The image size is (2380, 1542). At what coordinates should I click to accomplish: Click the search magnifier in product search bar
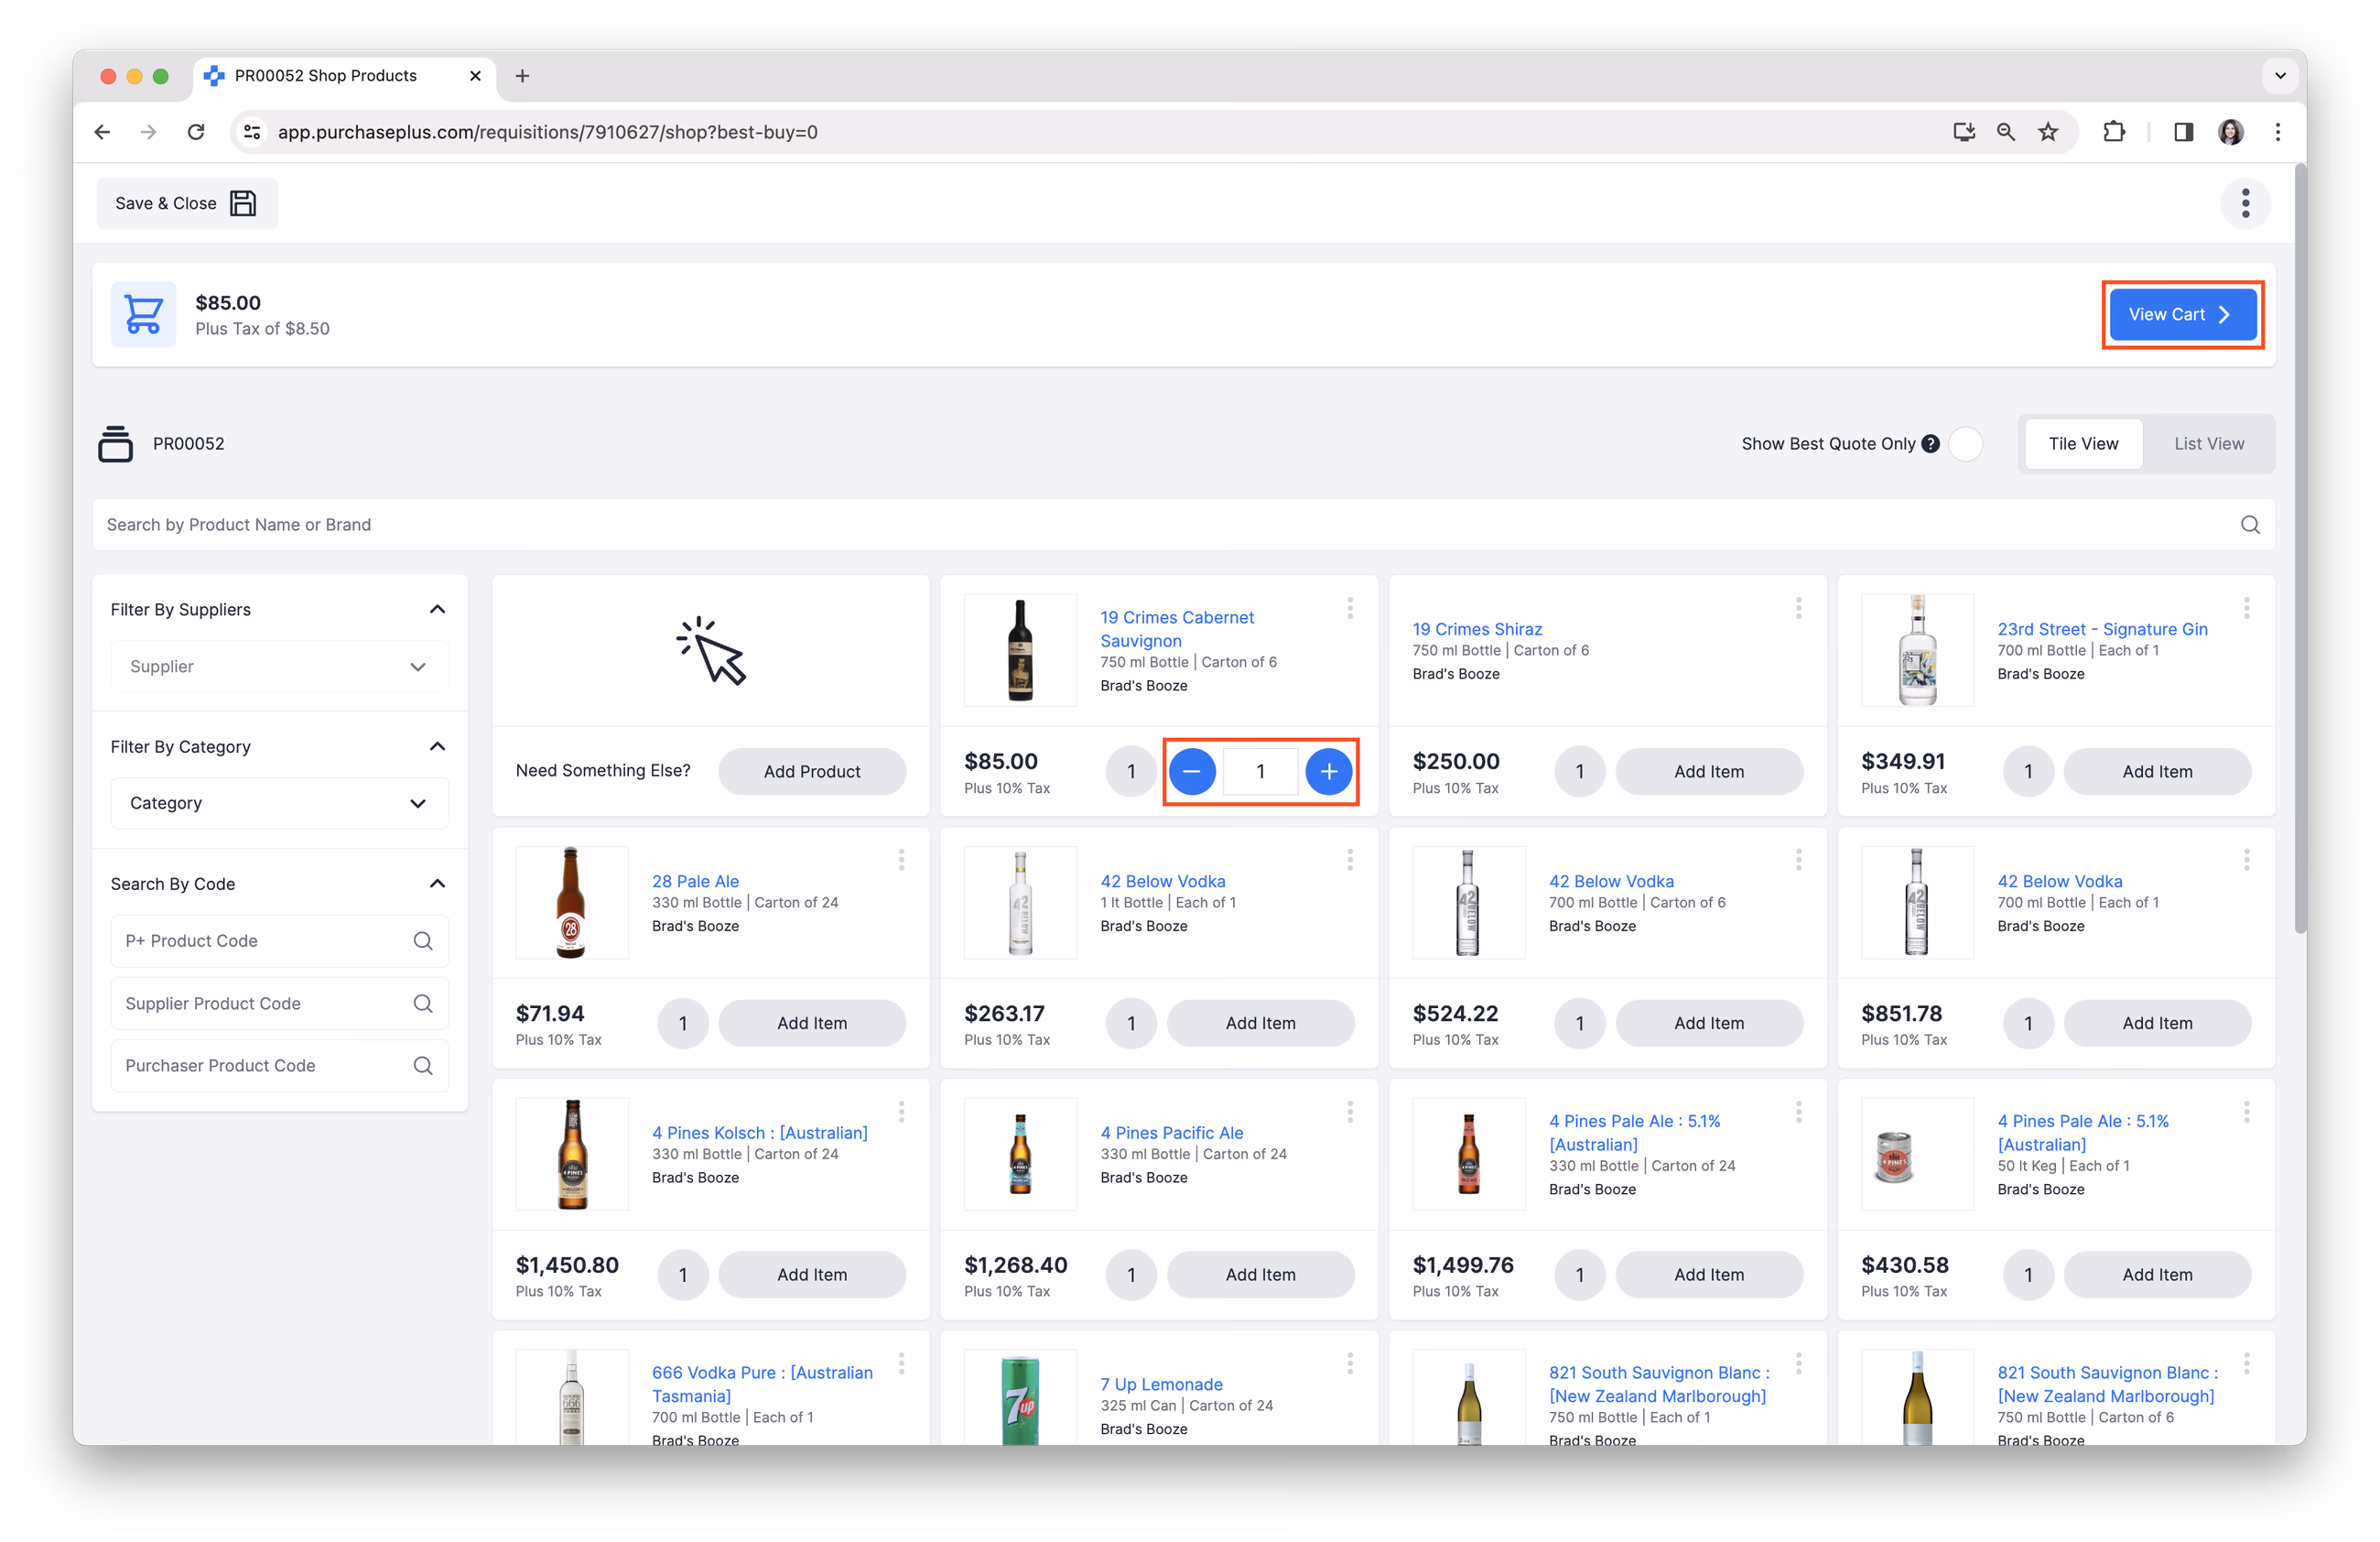[2250, 525]
